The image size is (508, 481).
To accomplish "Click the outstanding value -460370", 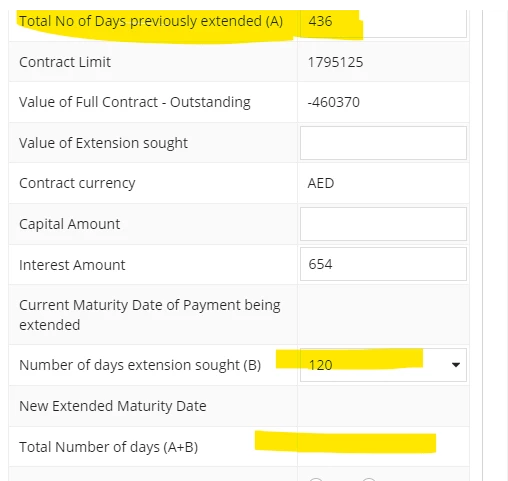I will (333, 102).
